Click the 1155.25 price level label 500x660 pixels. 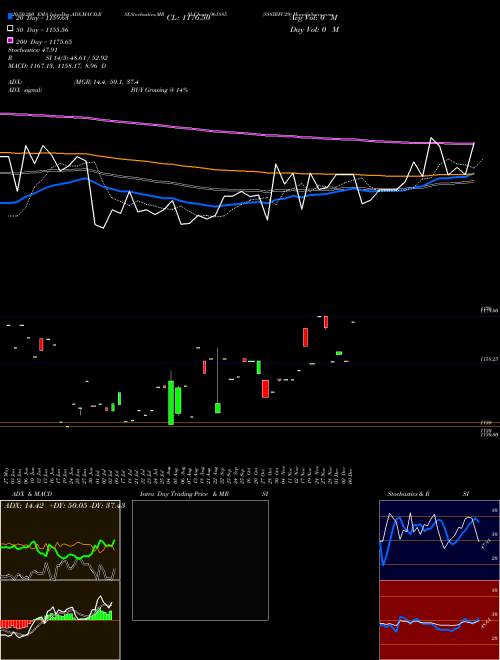tap(489, 359)
